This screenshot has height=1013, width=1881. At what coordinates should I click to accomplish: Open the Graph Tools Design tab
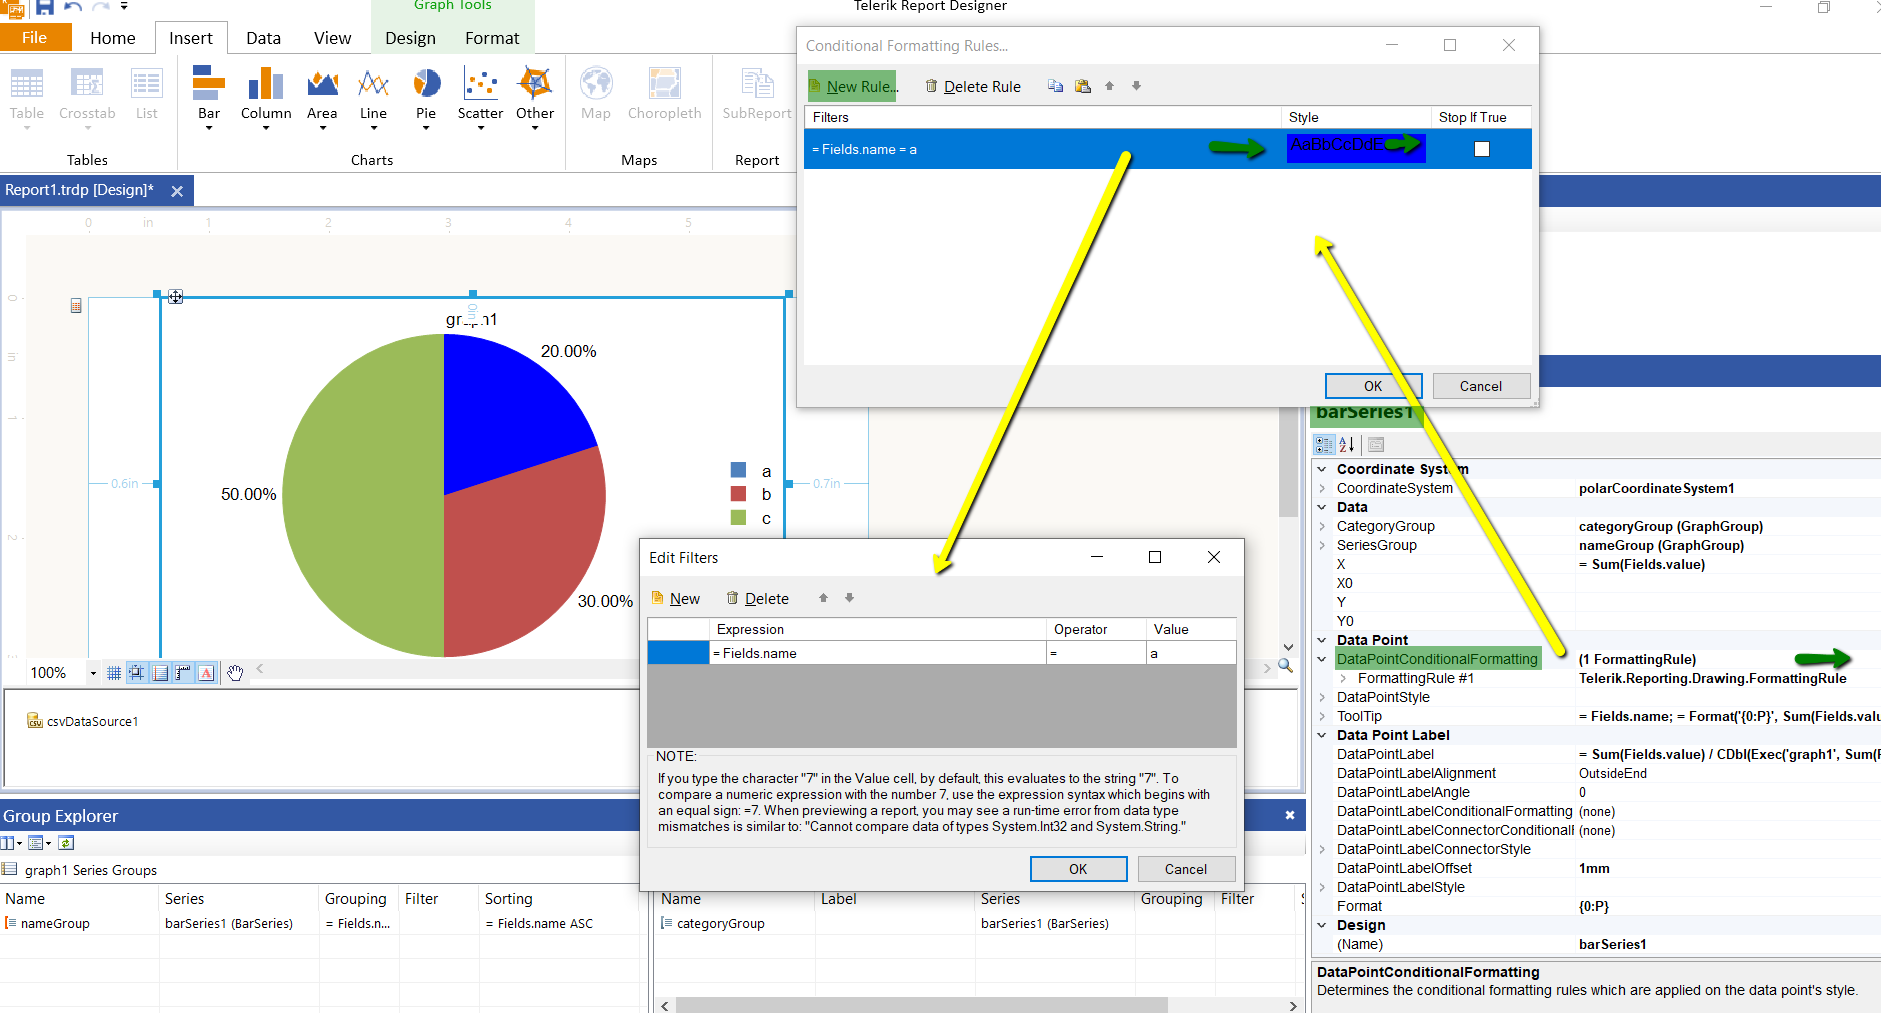pyautogui.click(x=410, y=38)
